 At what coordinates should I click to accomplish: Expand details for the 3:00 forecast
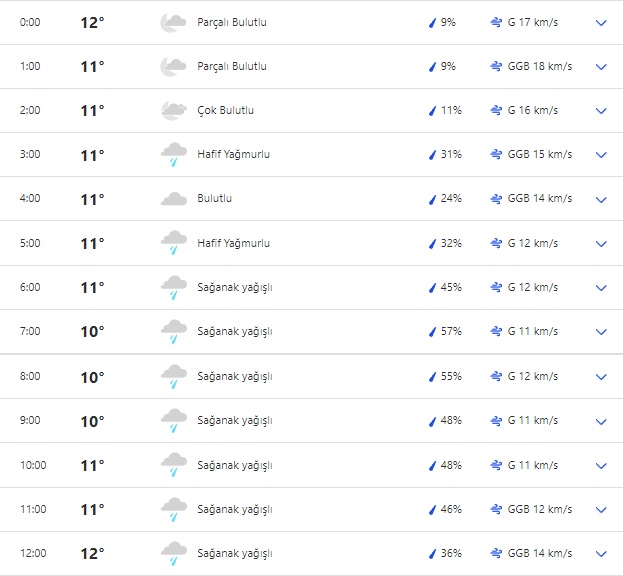(x=601, y=155)
